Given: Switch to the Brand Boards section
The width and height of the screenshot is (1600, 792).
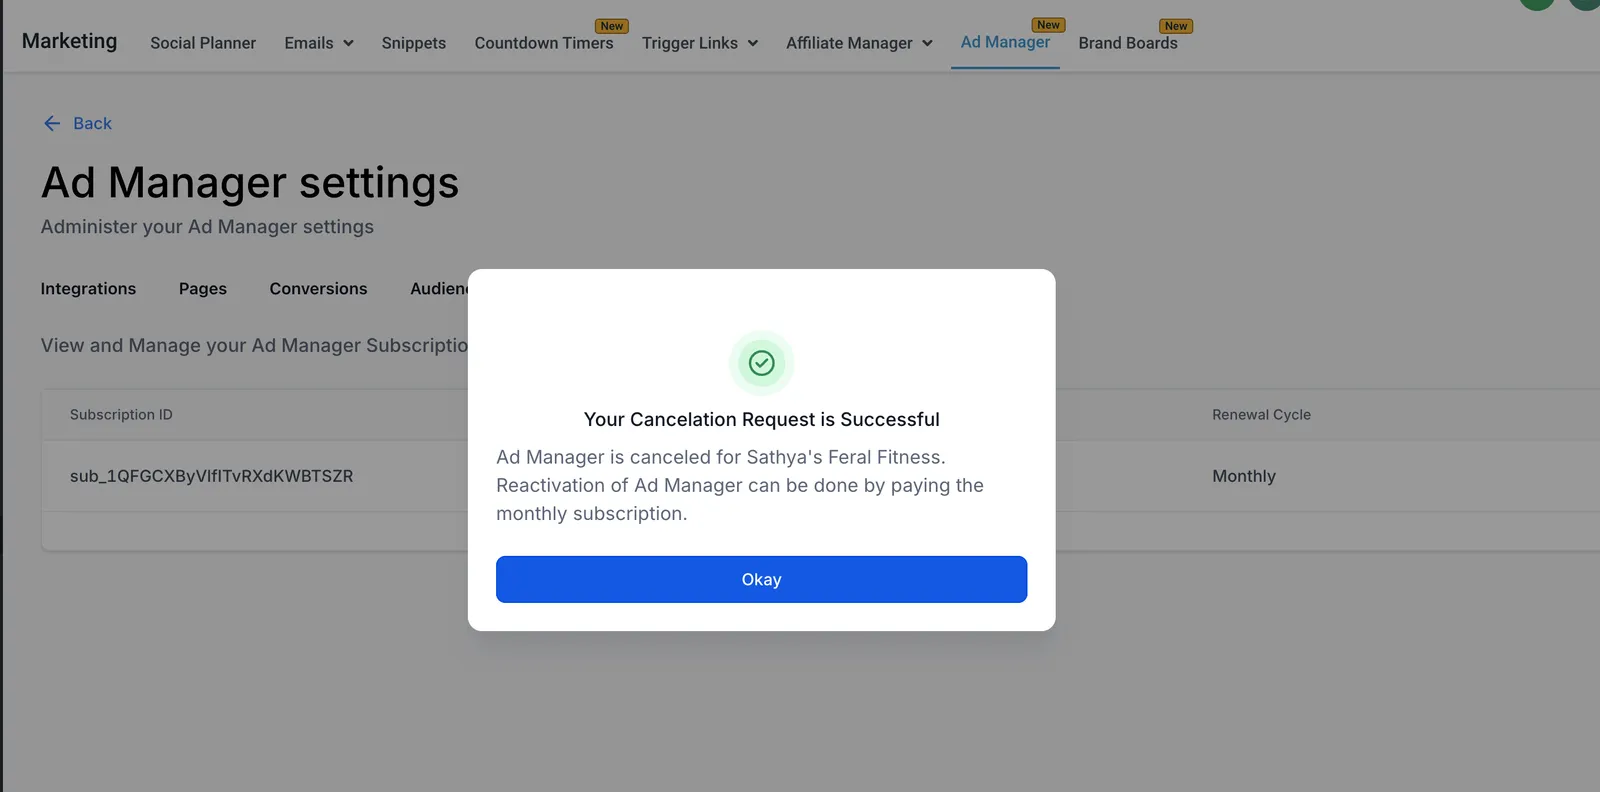Looking at the screenshot, I should [1128, 43].
